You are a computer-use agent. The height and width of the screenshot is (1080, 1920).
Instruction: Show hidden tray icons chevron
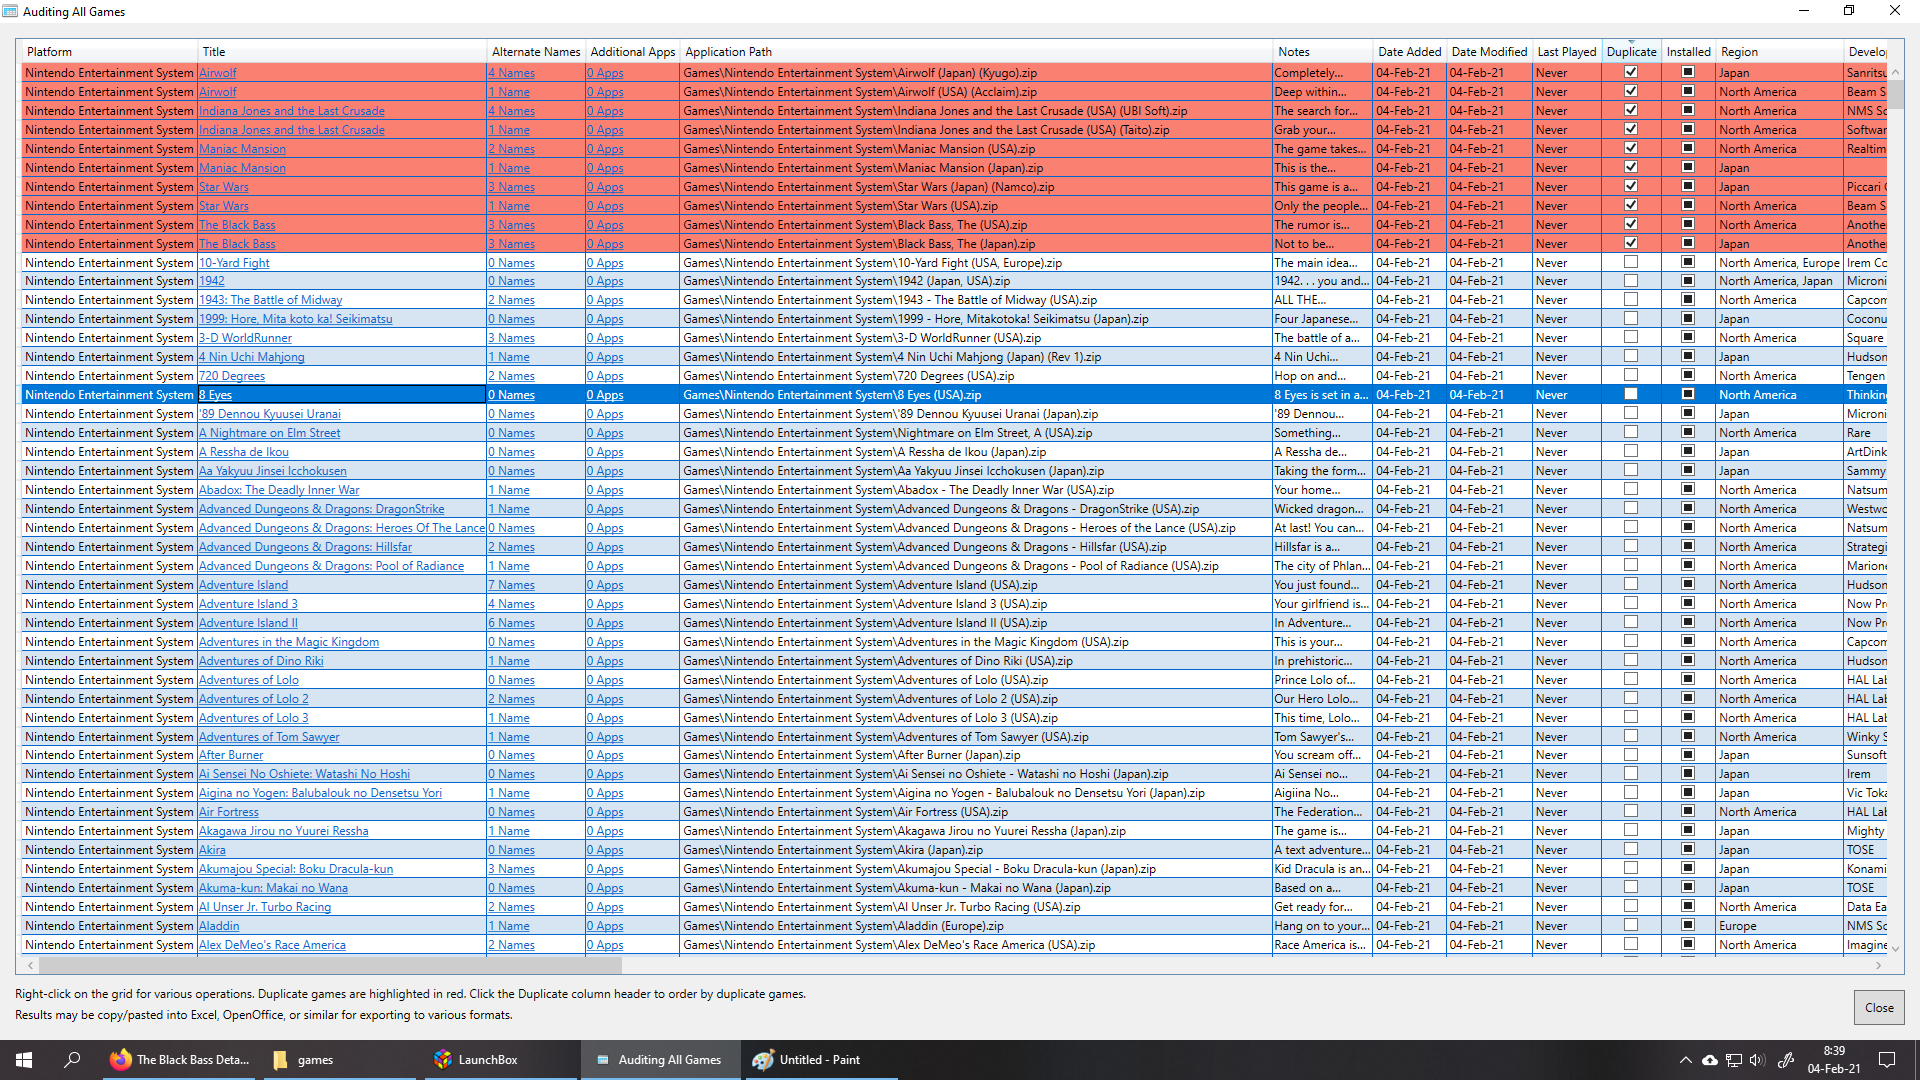click(x=1686, y=1060)
